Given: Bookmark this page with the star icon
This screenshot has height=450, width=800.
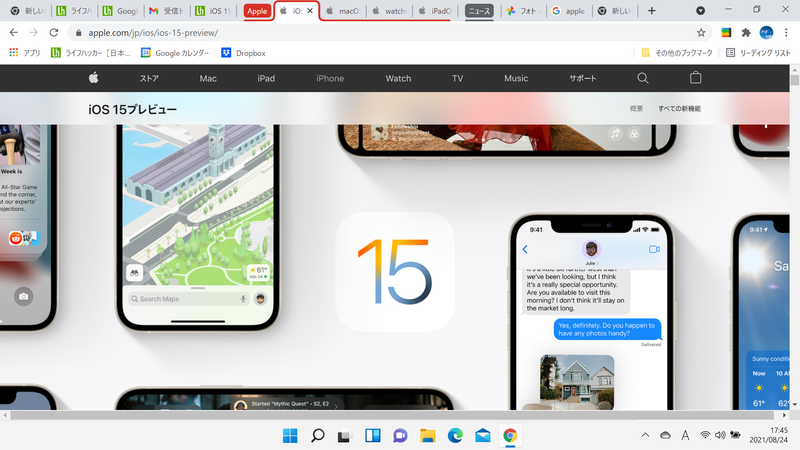Looking at the screenshot, I should [x=701, y=33].
